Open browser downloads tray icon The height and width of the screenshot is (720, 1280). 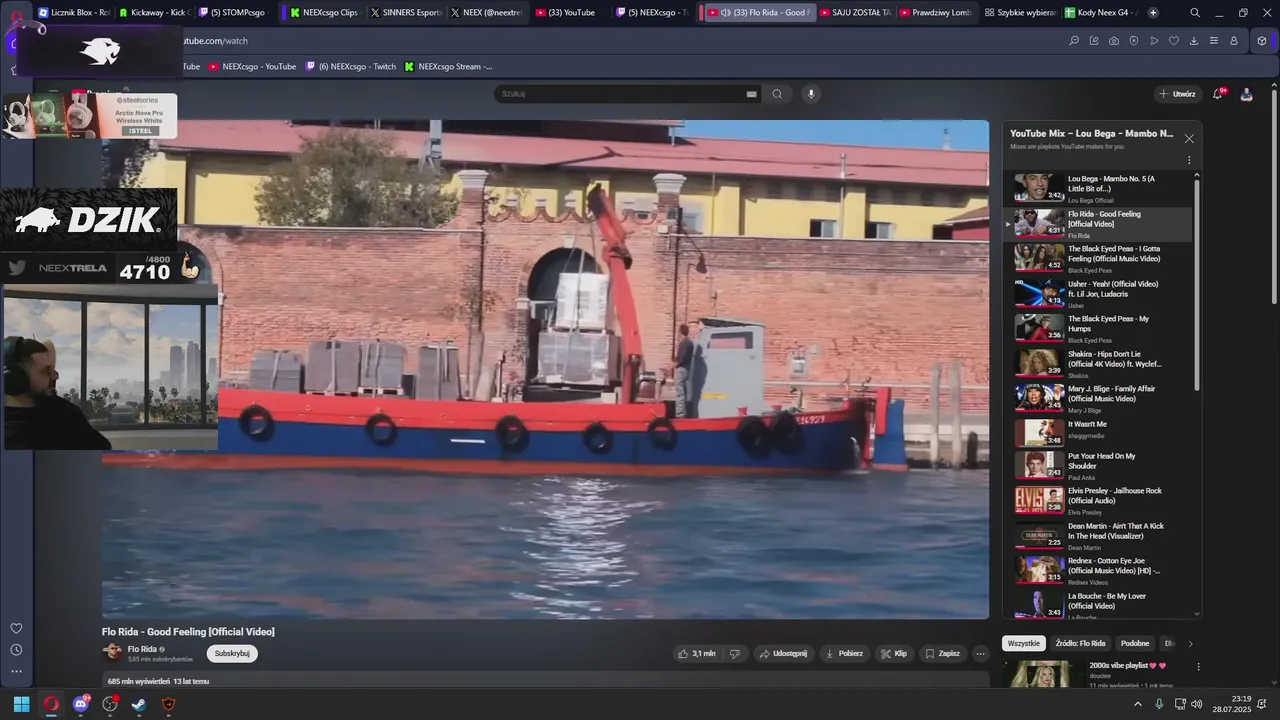pyautogui.click(x=1194, y=41)
